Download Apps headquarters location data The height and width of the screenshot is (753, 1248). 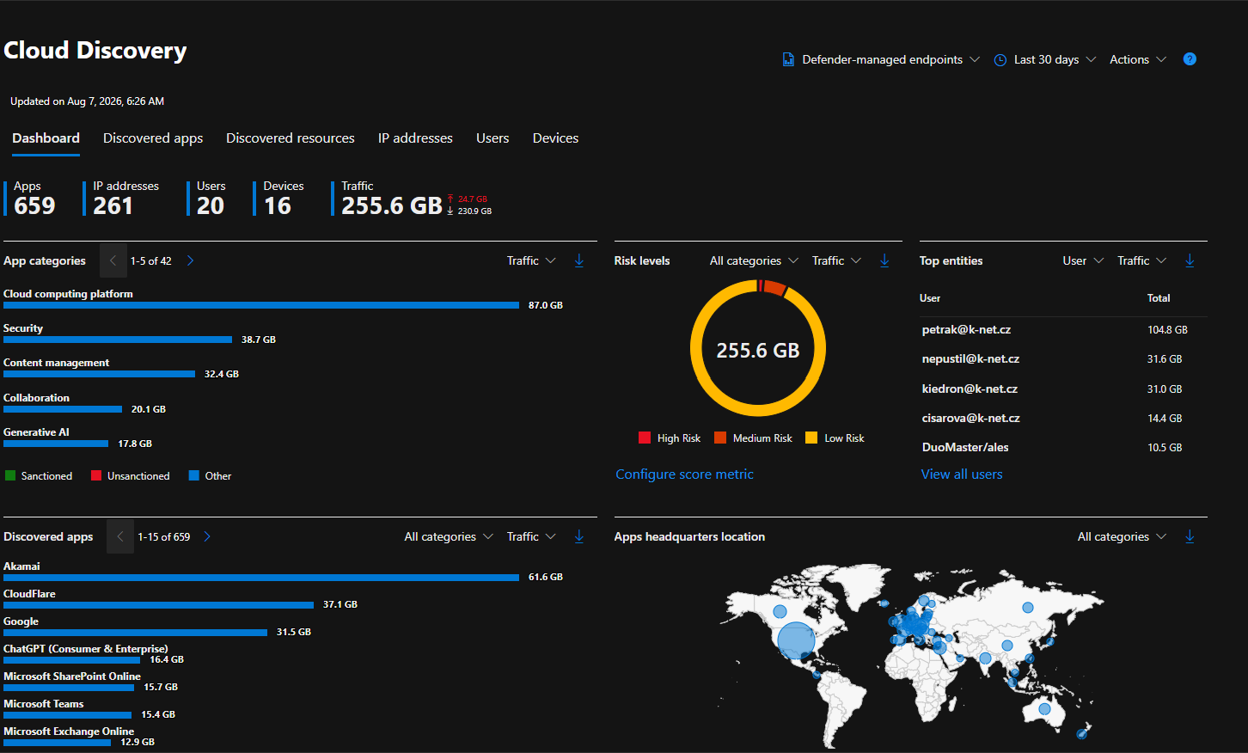(x=1189, y=537)
